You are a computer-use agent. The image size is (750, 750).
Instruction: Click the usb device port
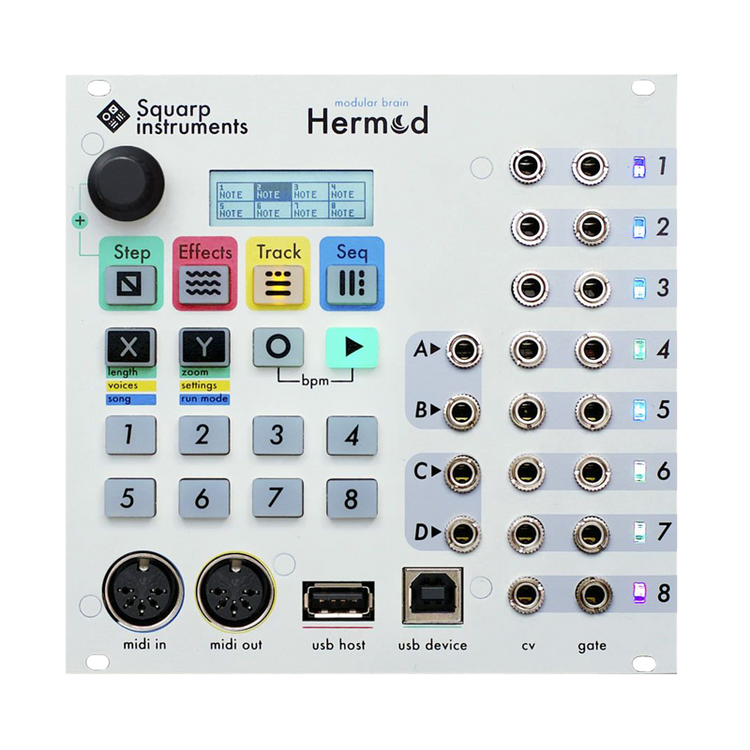pyautogui.click(x=433, y=595)
